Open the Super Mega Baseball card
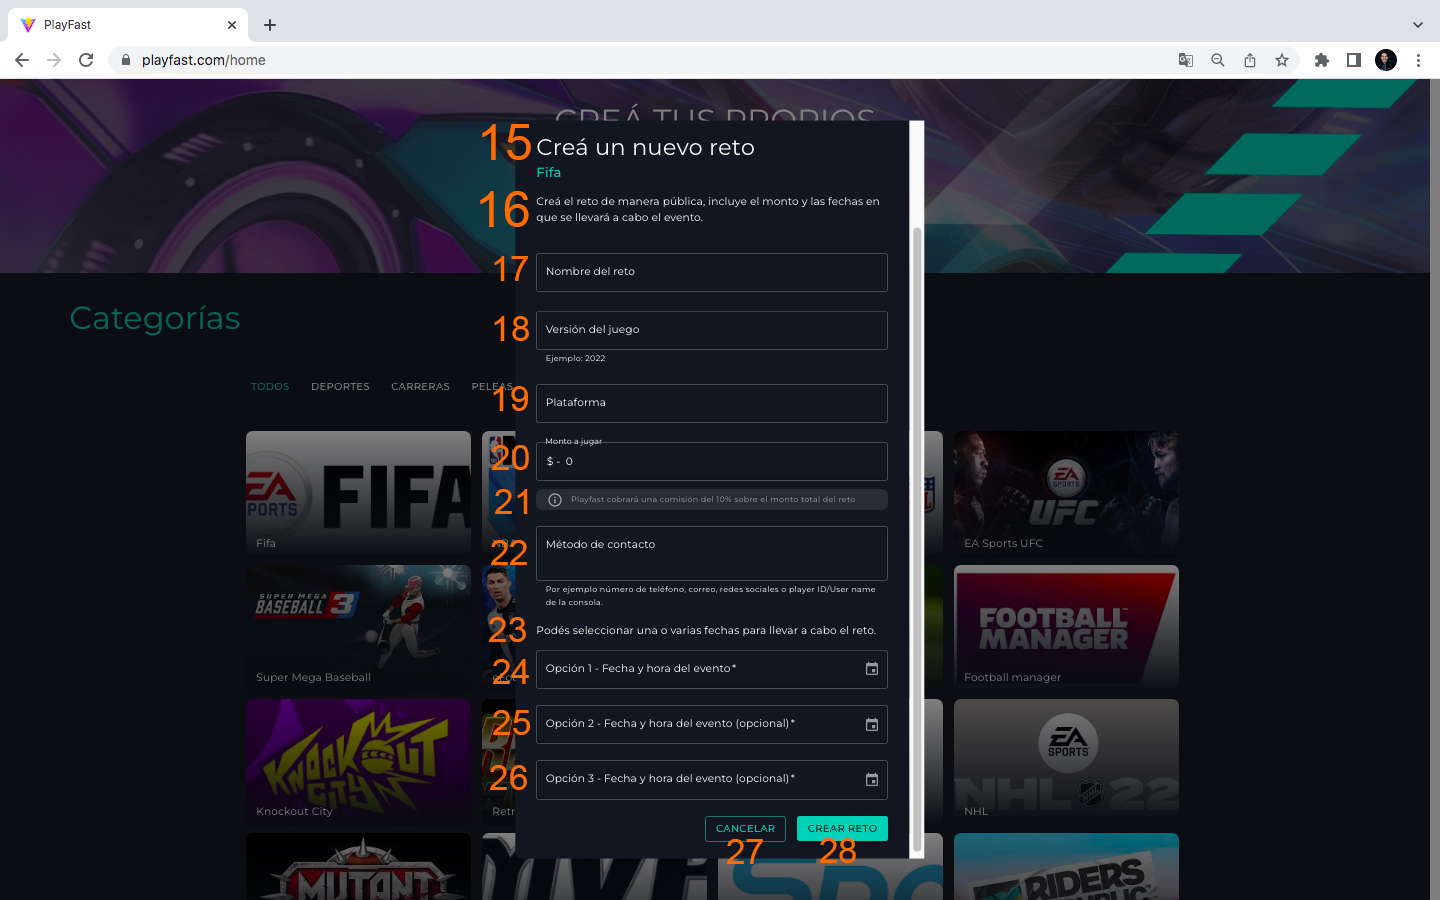 pos(358,627)
